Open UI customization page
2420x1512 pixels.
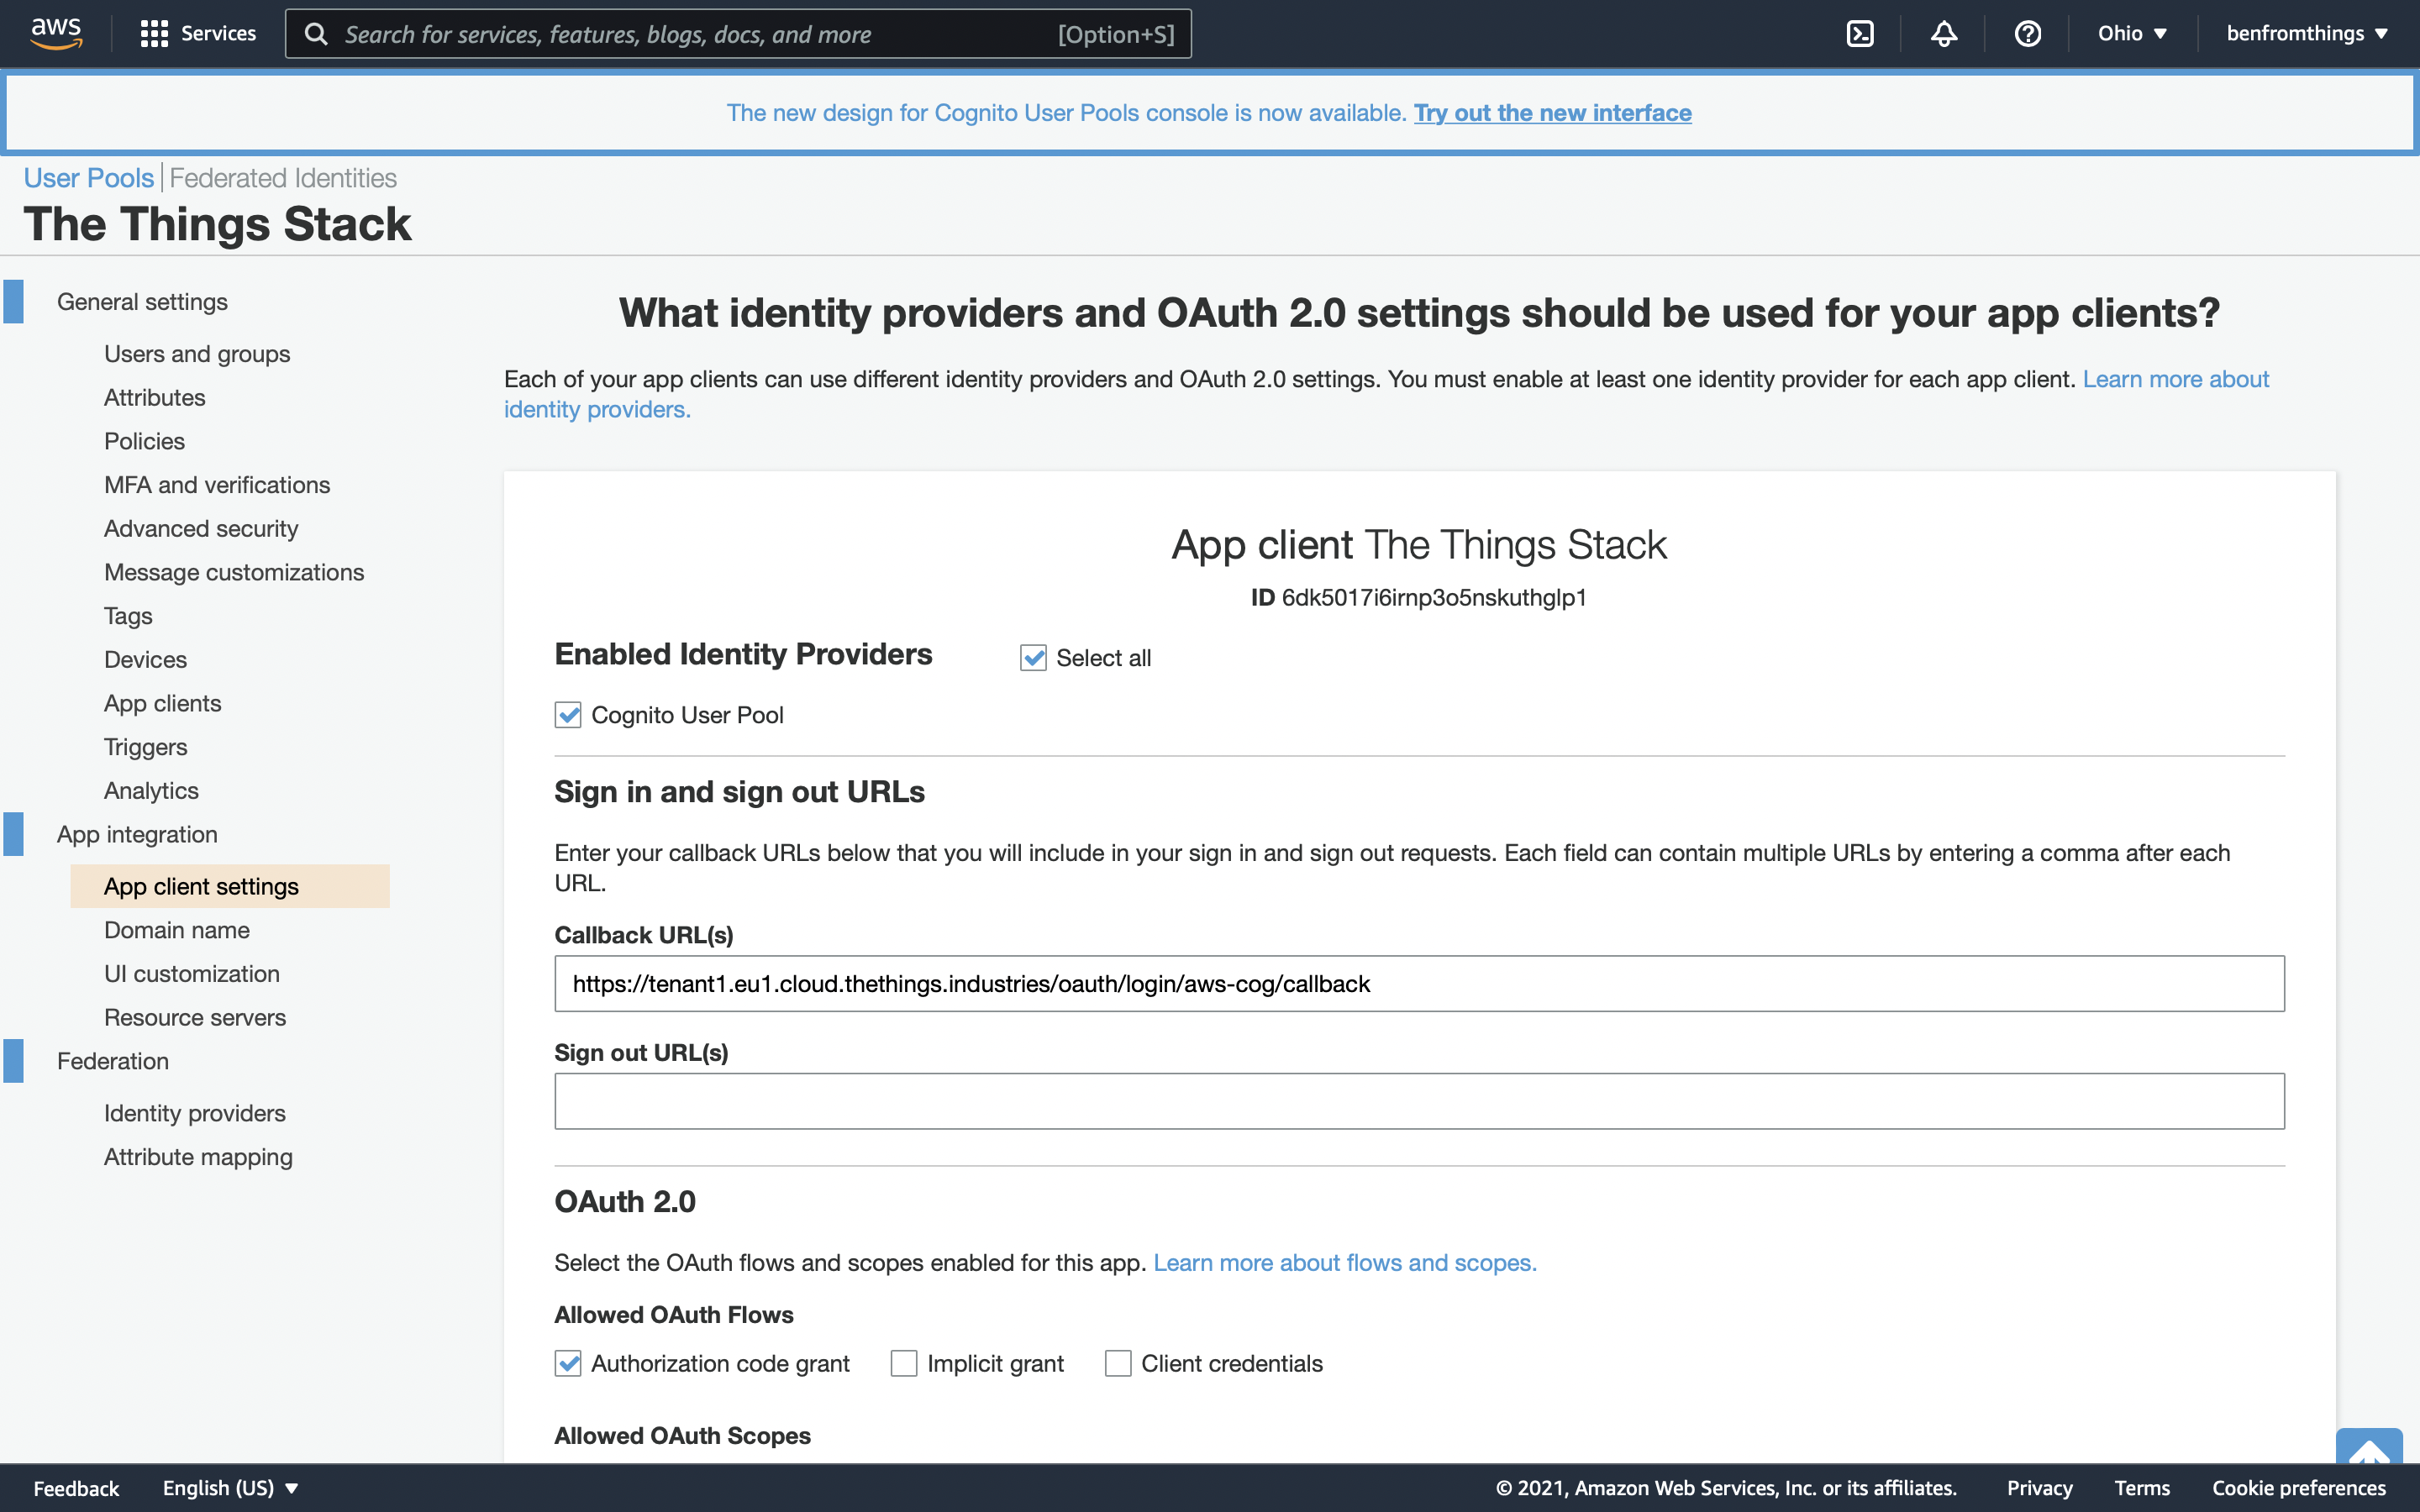(x=192, y=974)
